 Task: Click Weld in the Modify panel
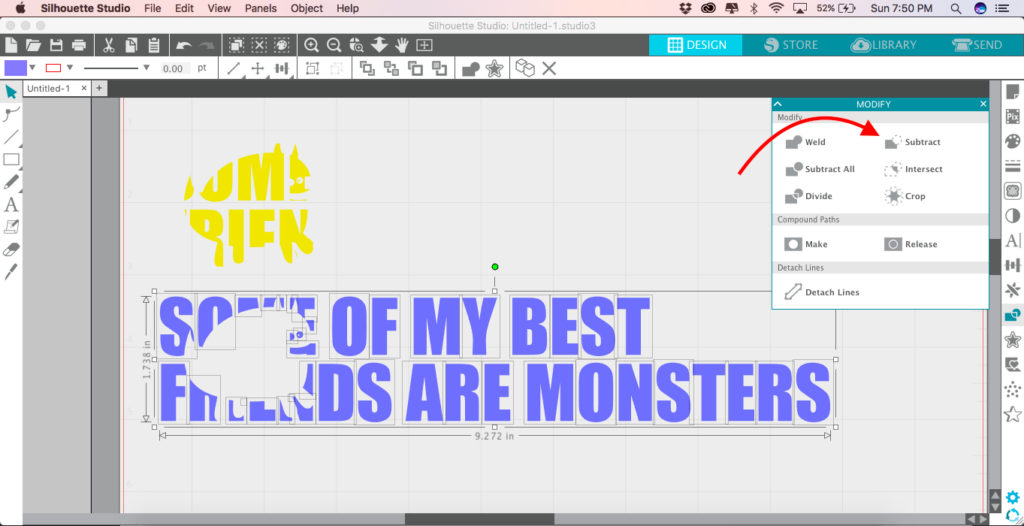(815, 142)
